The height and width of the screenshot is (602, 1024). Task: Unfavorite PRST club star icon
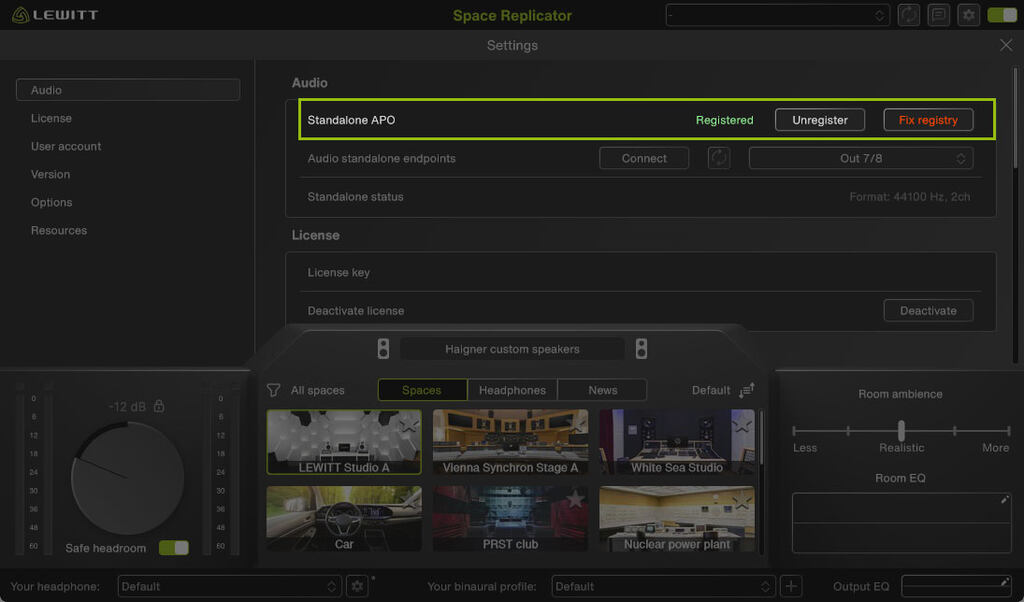click(x=575, y=499)
